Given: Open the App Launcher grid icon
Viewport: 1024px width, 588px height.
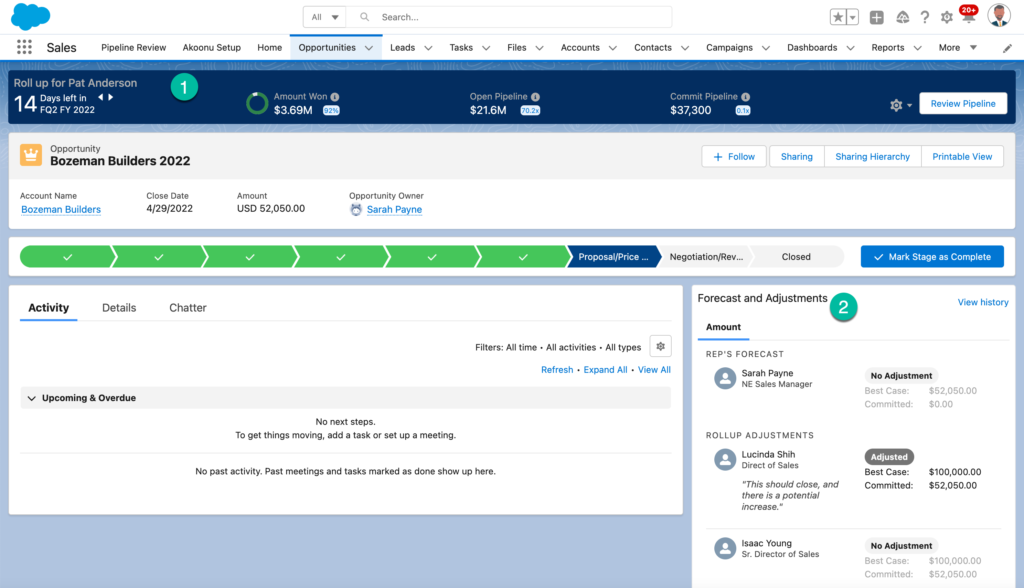Looking at the screenshot, I should pos(25,47).
